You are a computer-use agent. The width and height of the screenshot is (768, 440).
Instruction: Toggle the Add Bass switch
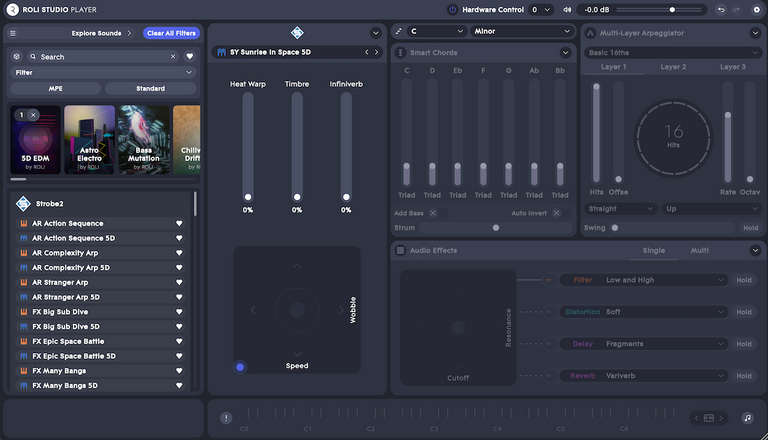(x=438, y=213)
